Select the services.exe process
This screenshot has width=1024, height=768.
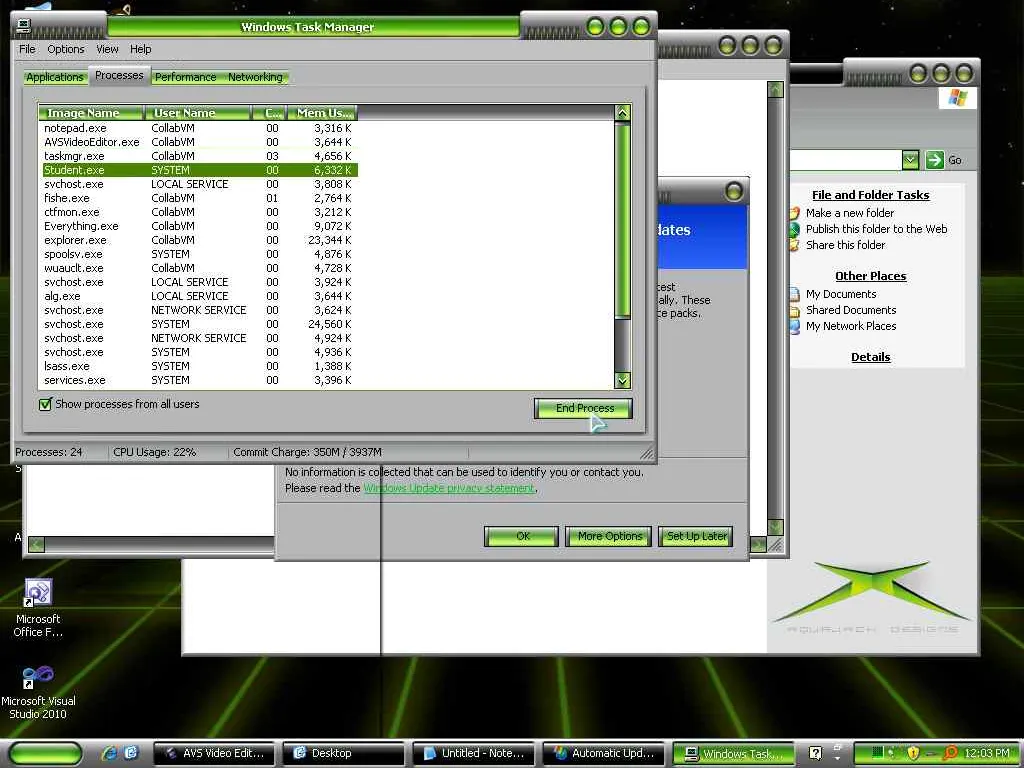pos(199,380)
